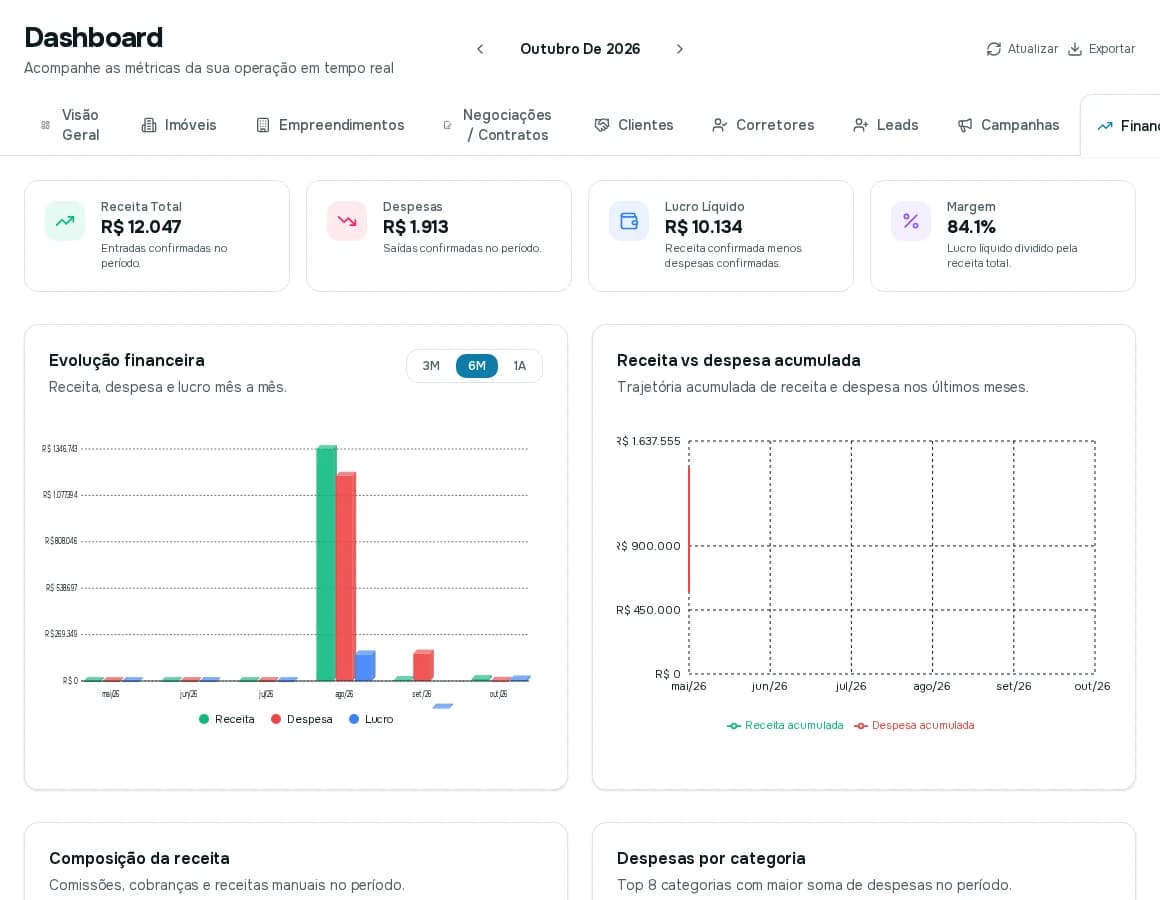Open the Clientes tab
This screenshot has width=1160, height=900.
coord(634,125)
